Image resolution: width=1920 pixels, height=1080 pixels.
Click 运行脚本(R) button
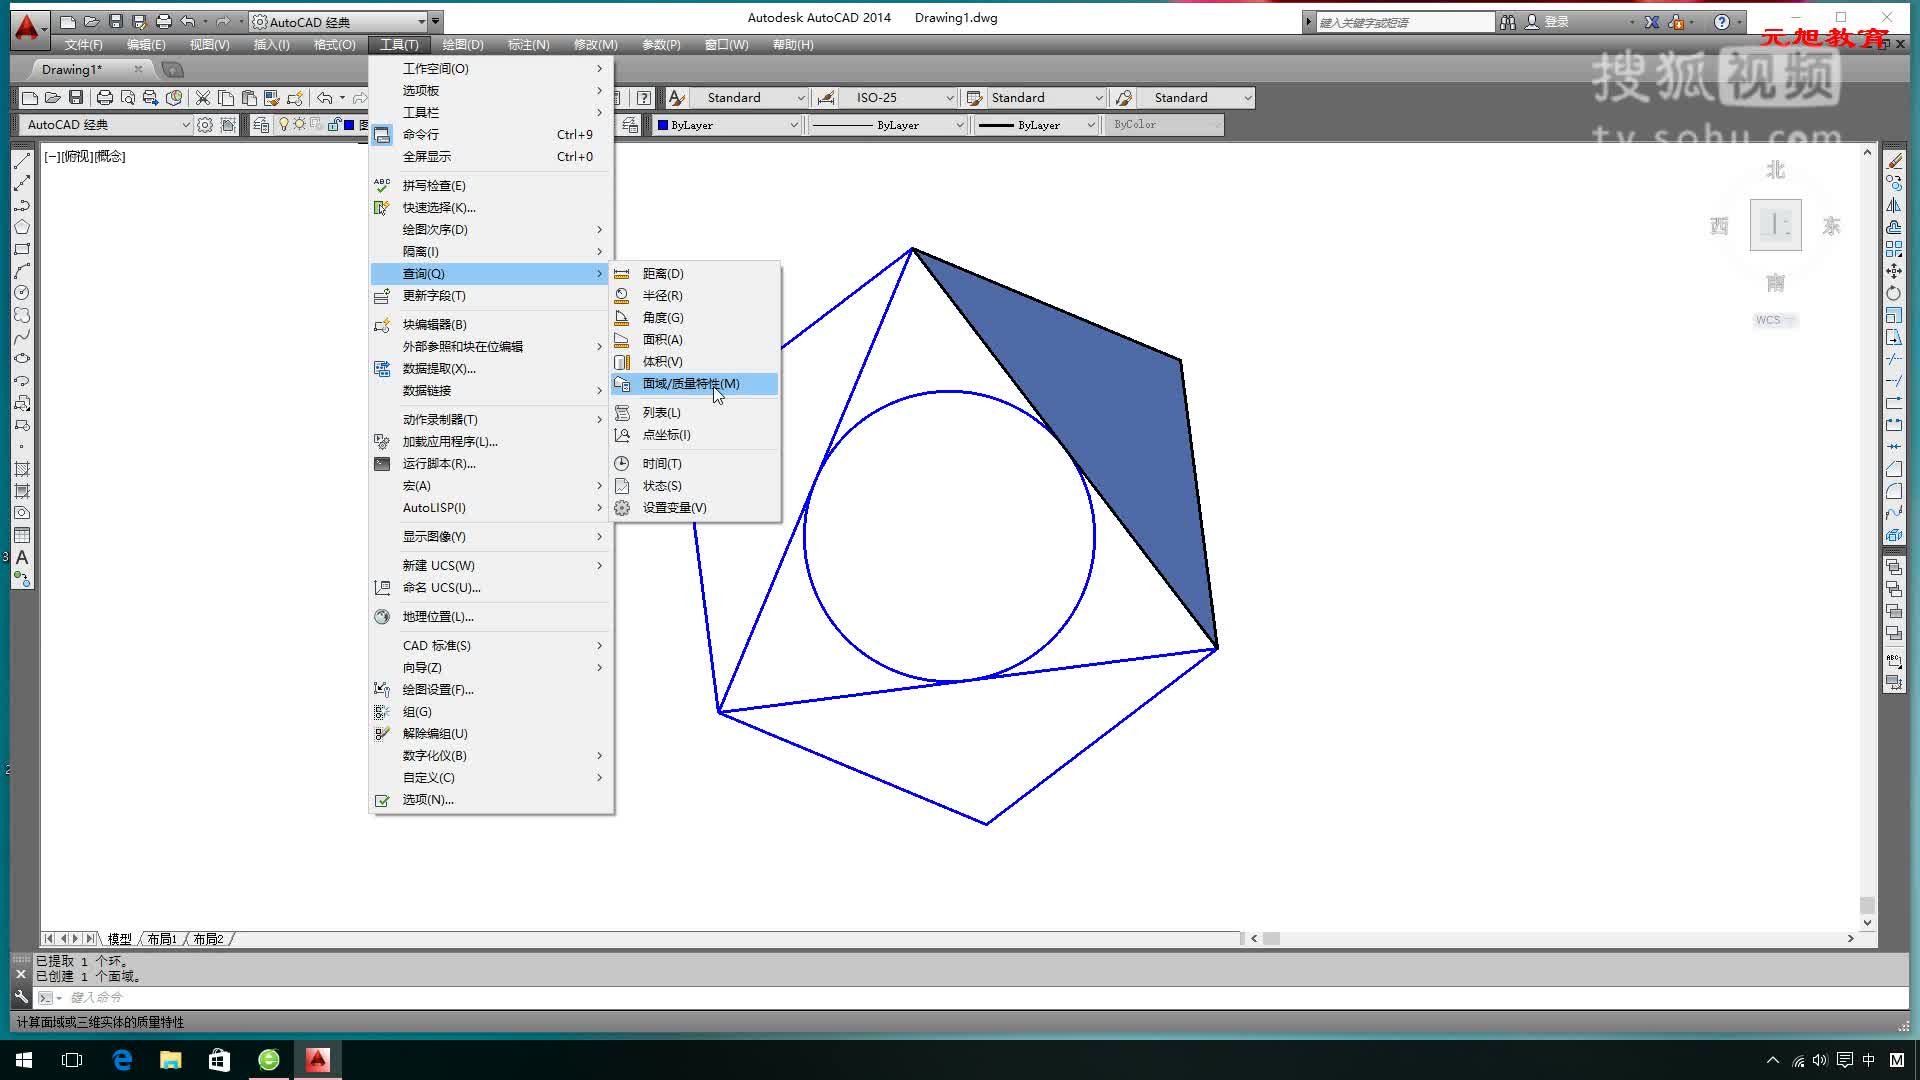438,463
